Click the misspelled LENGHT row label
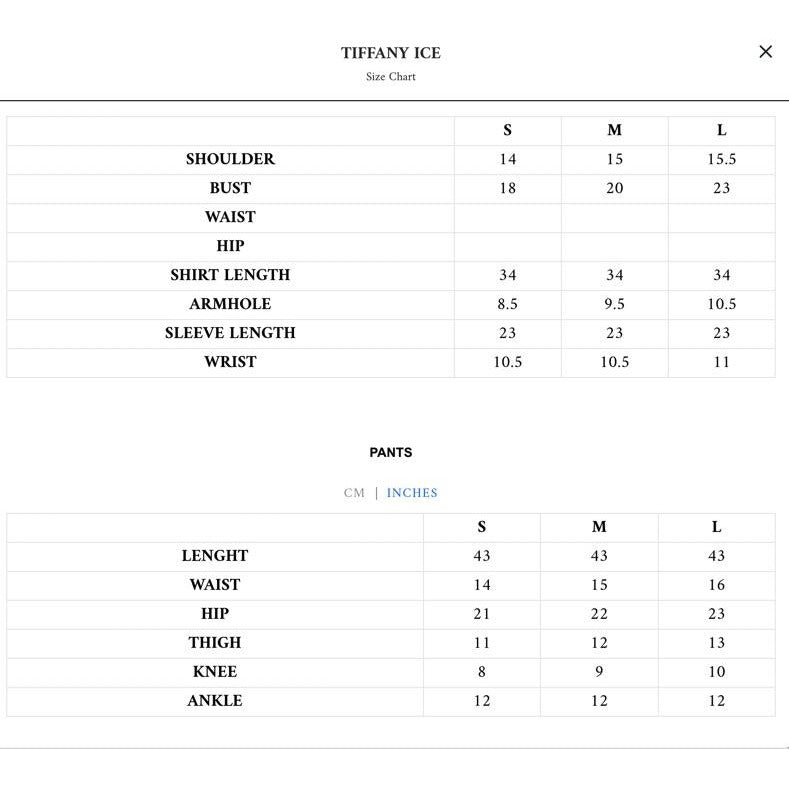 coord(215,556)
